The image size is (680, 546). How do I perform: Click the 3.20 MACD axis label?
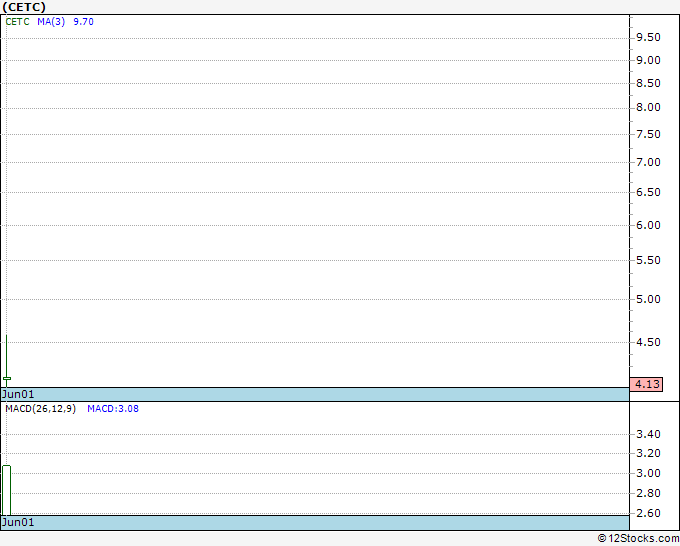pyautogui.click(x=648, y=454)
